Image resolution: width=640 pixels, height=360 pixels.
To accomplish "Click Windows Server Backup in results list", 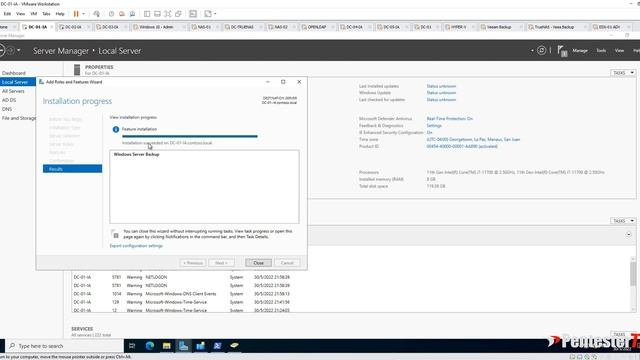I will click(x=136, y=154).
